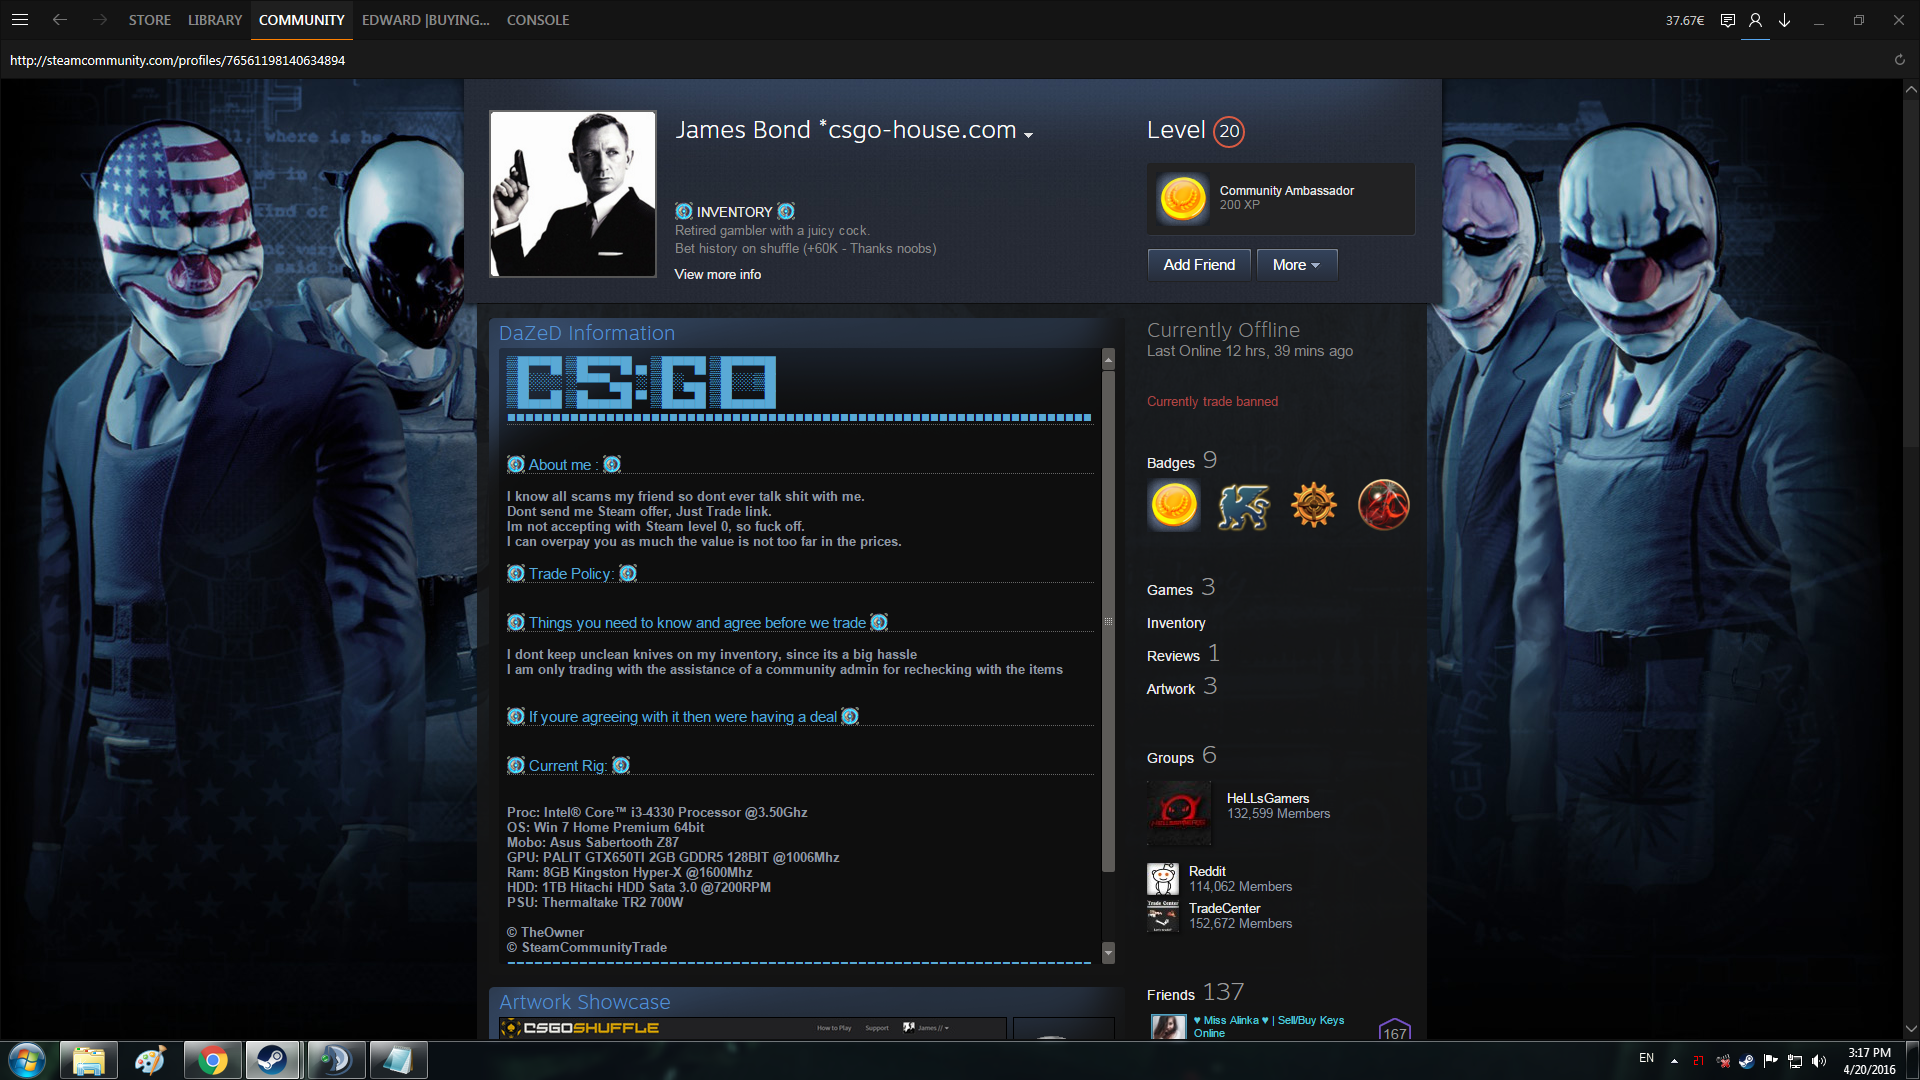Open the friends chat icon in header
1920x1080 pixels.
click(1727, 20)
